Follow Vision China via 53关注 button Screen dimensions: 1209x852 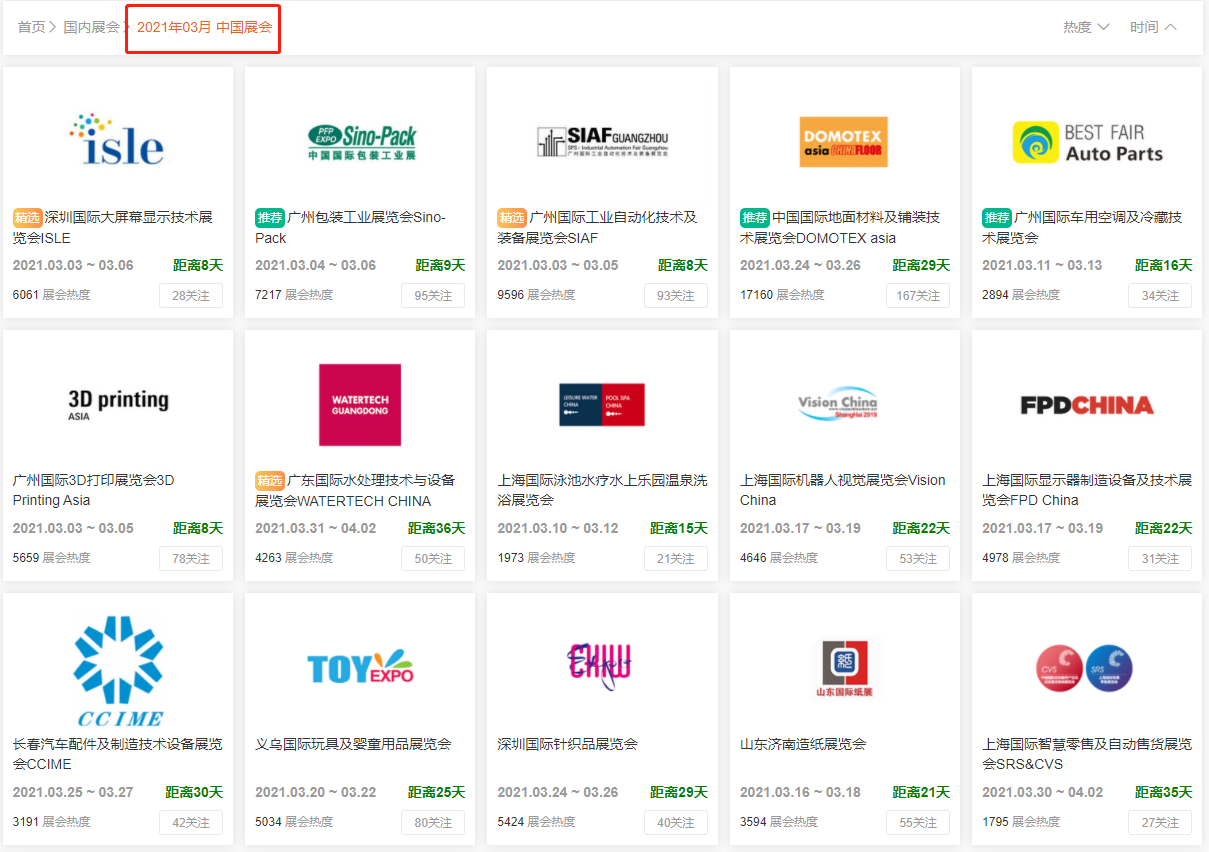coord(918,558)
